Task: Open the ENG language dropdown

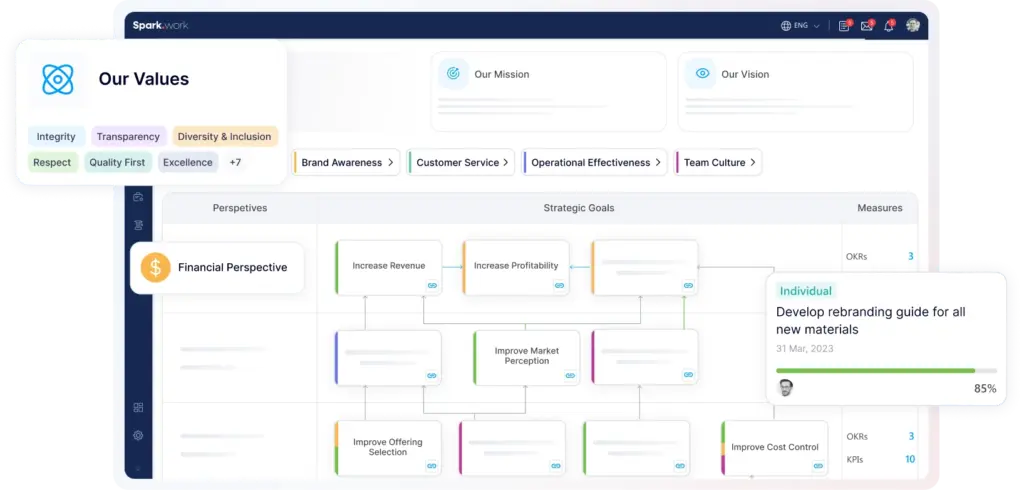Action: [x=800, y=26]
